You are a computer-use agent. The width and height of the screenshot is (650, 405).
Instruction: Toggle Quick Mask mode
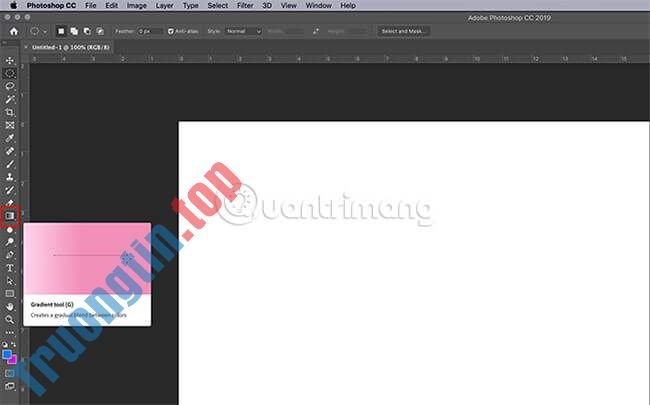pos(10,373)
